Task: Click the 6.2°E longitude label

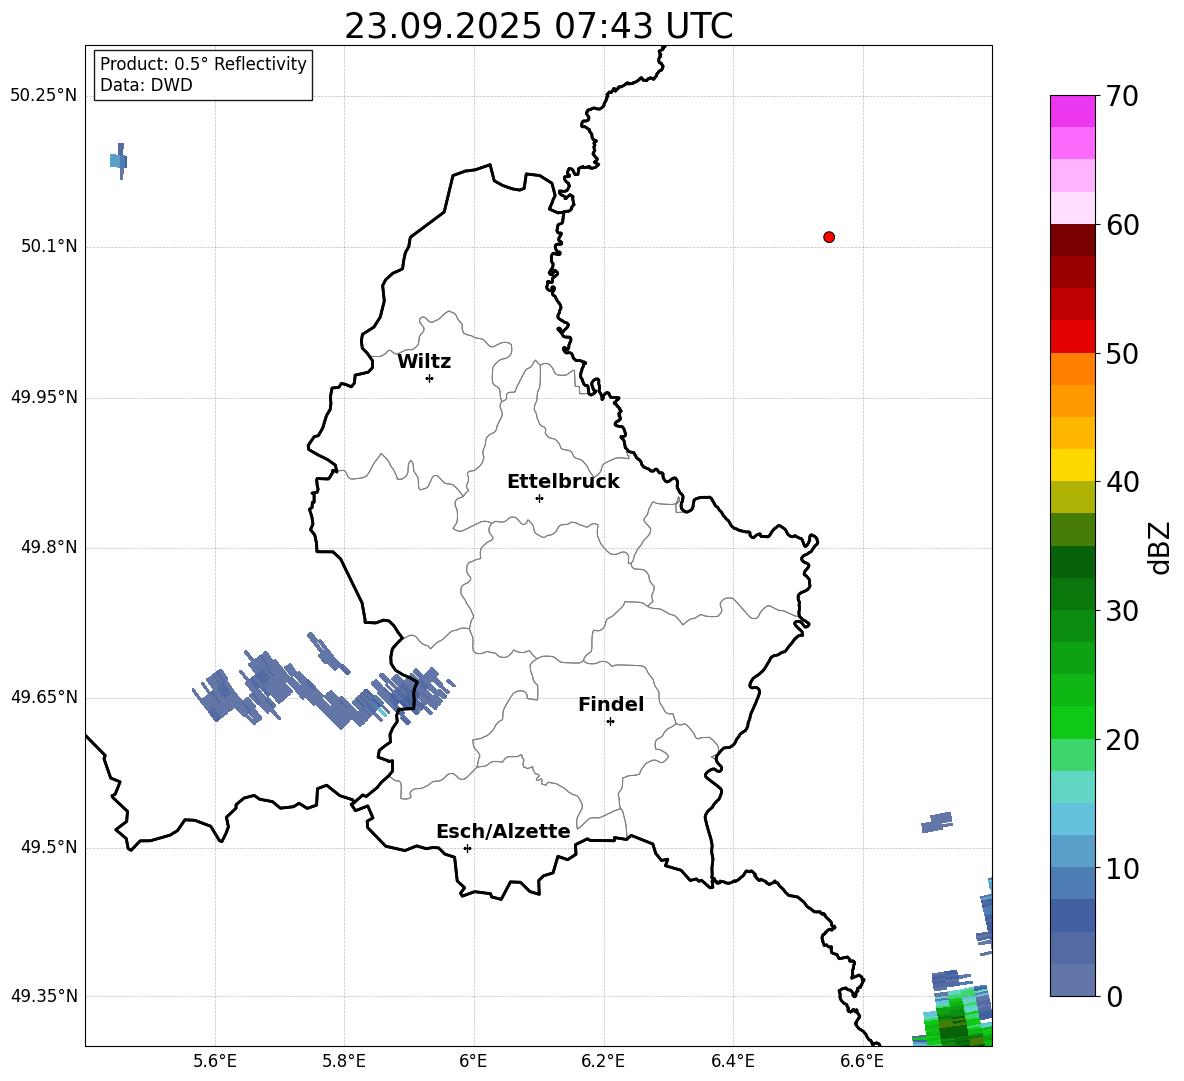Action: click(603, 1062)
